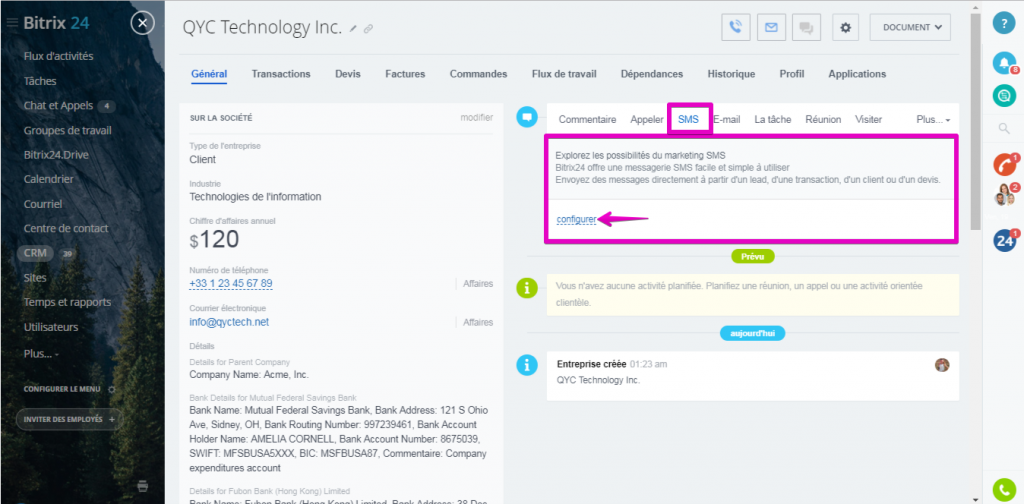Open help with the question mark icon
The image size is (1024, 504).
pyautogui.click(x=1004, y=24)
